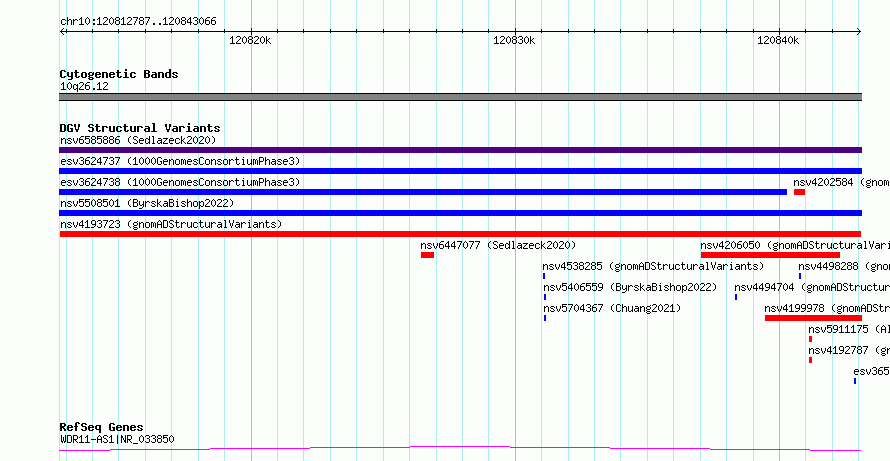The height and width of the screenshot is (461, 890).
Task: Click the nsv6585886 (Sedlazeck2020) label
Action: pos(138,140)
